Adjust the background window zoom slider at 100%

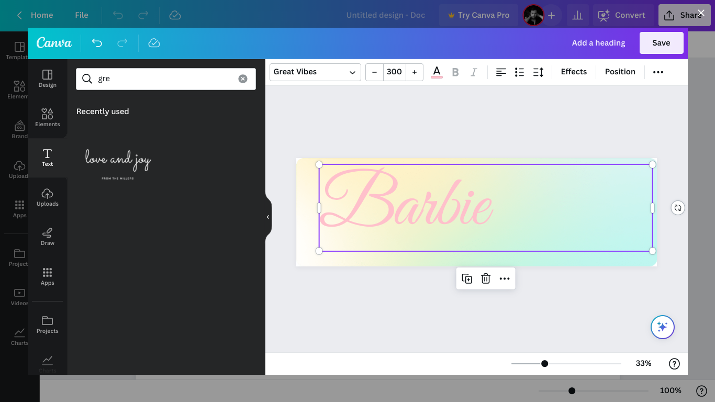[572, 391]
